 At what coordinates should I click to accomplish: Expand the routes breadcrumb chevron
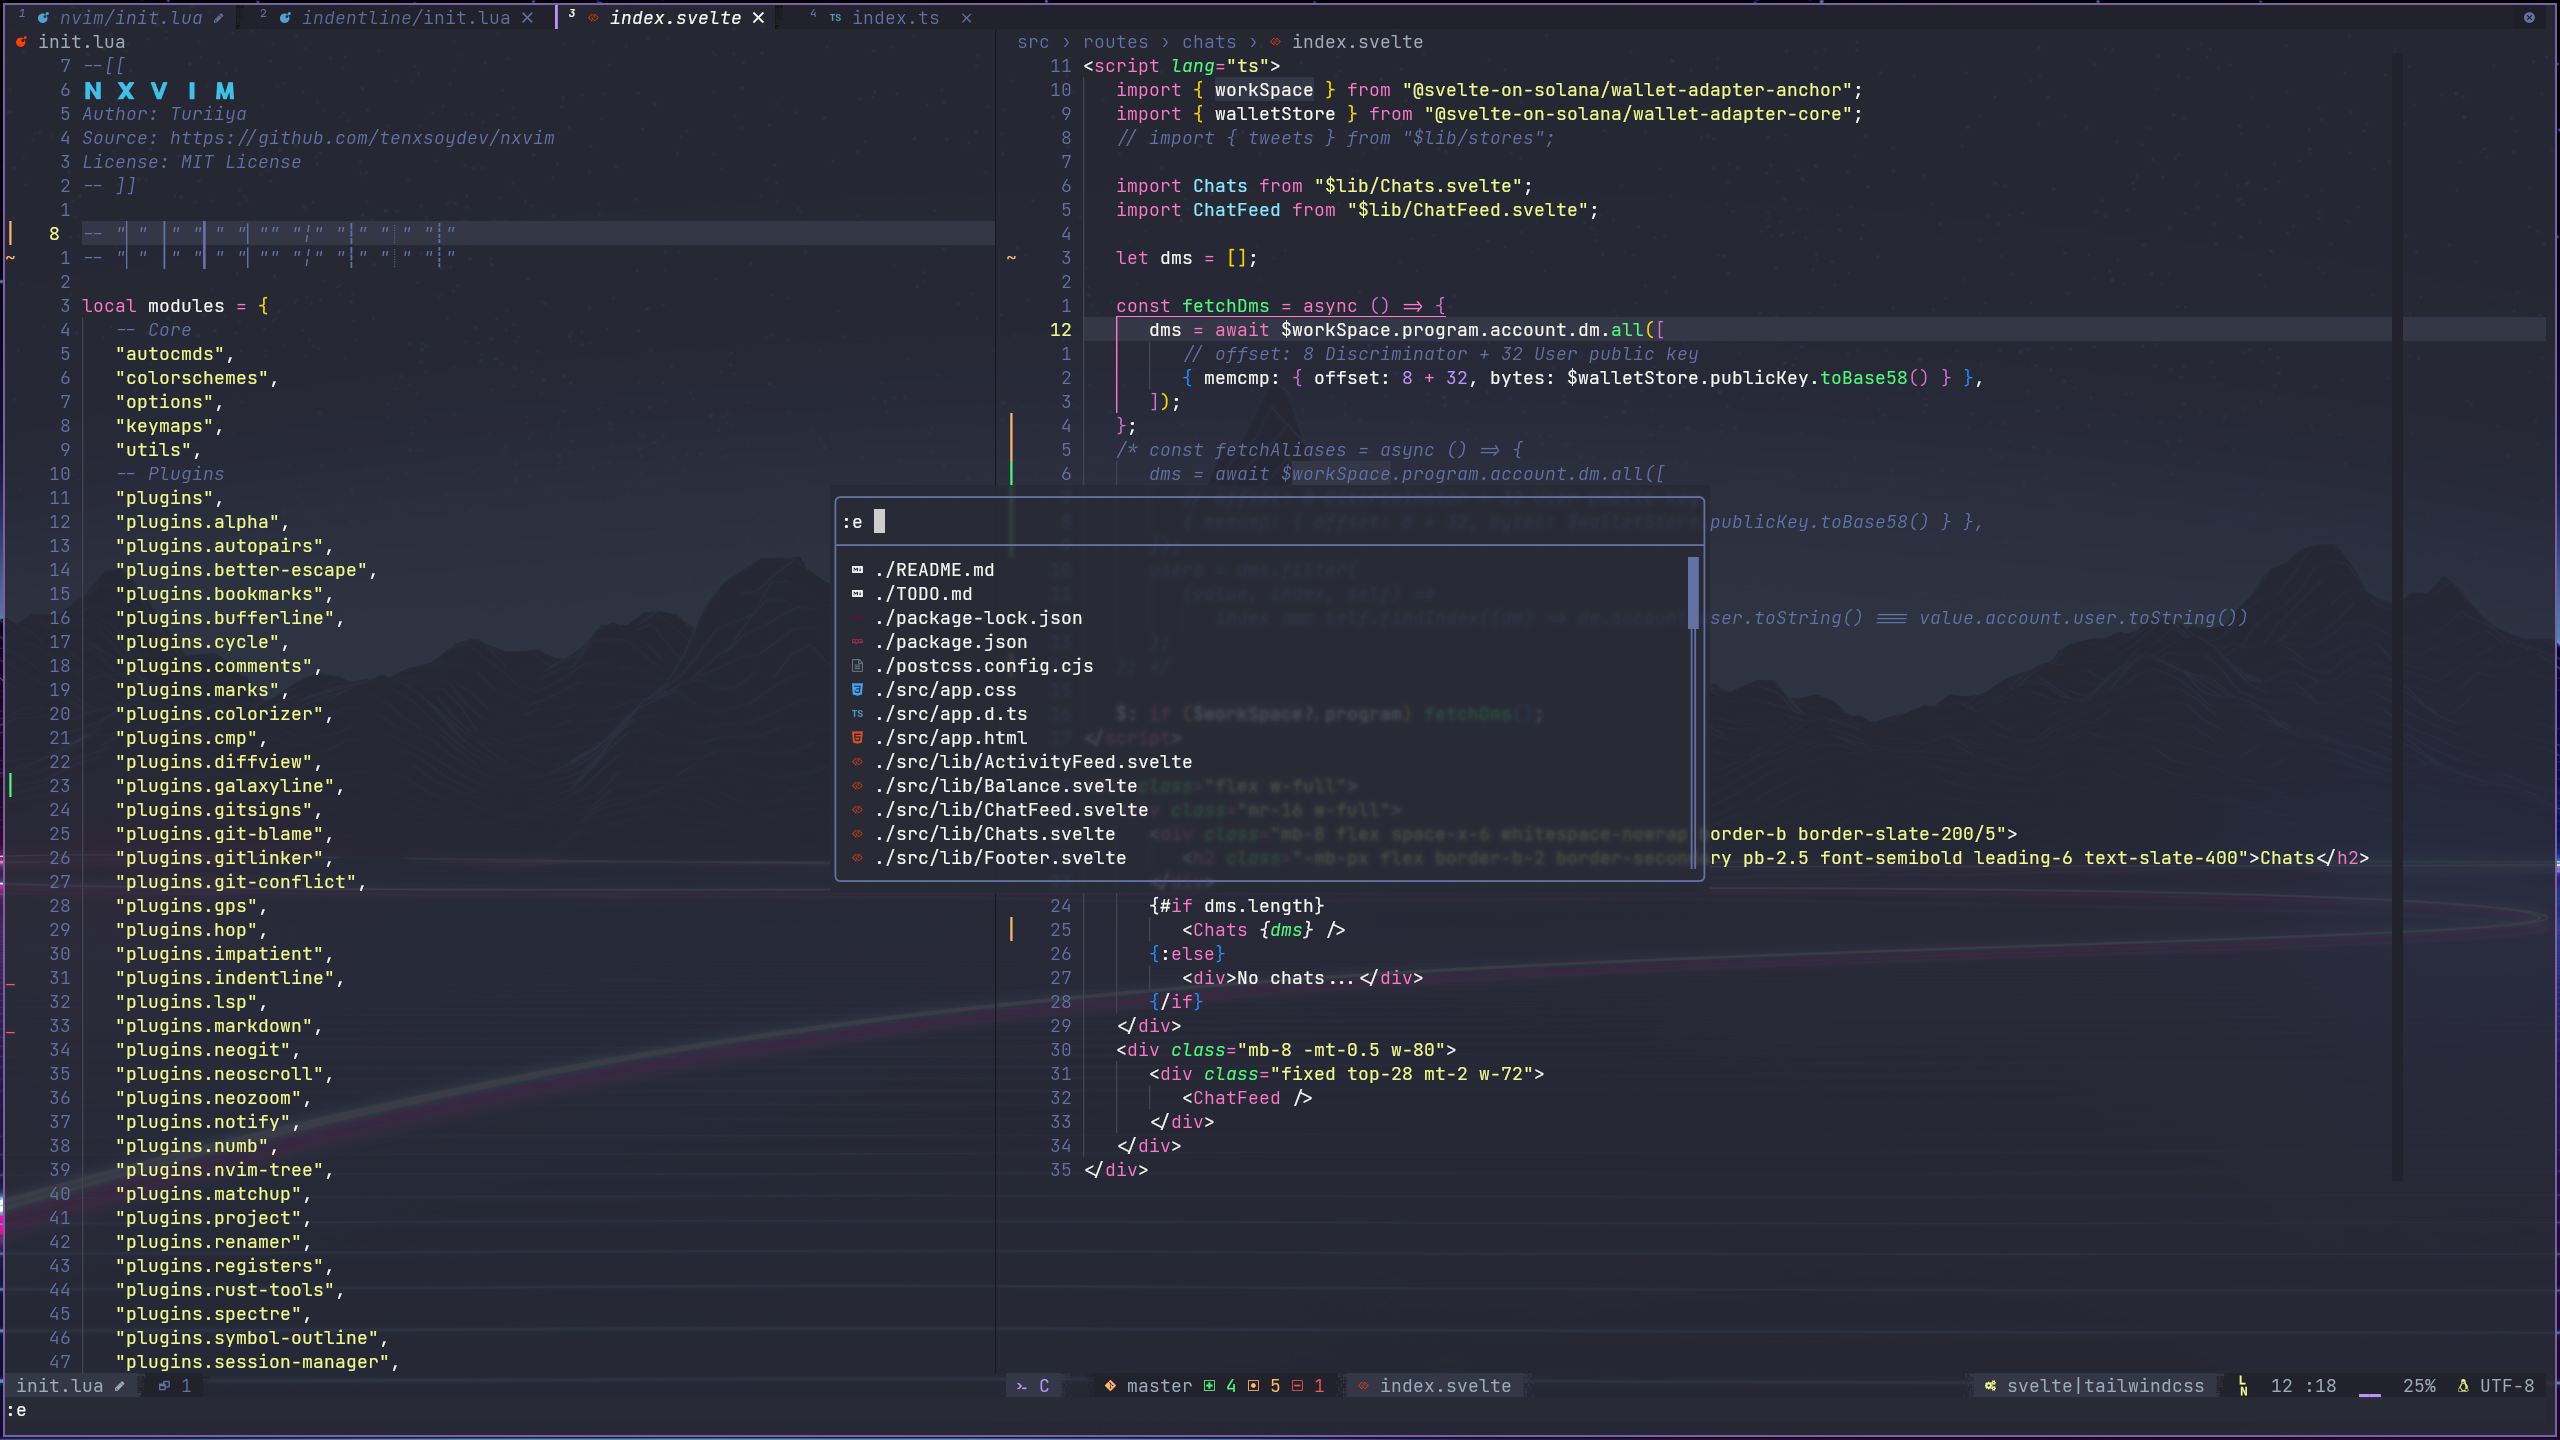pyautogui.click(x=1166, y=42)
